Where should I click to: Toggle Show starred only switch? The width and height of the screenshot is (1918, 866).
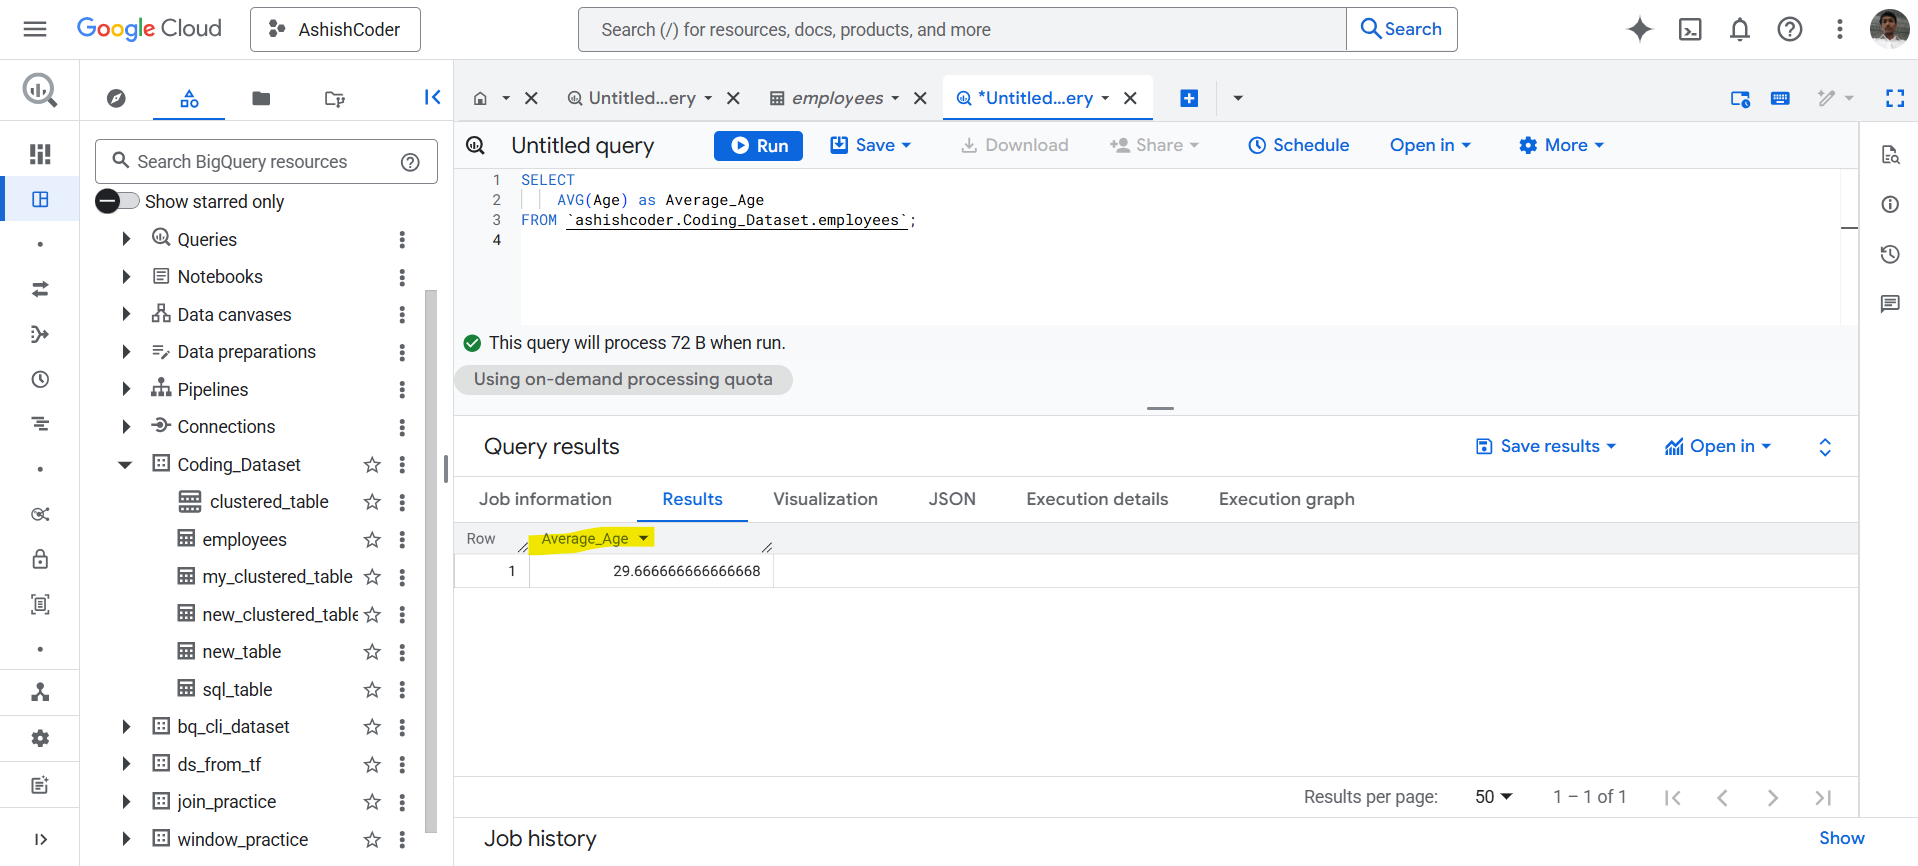(117, 201)
